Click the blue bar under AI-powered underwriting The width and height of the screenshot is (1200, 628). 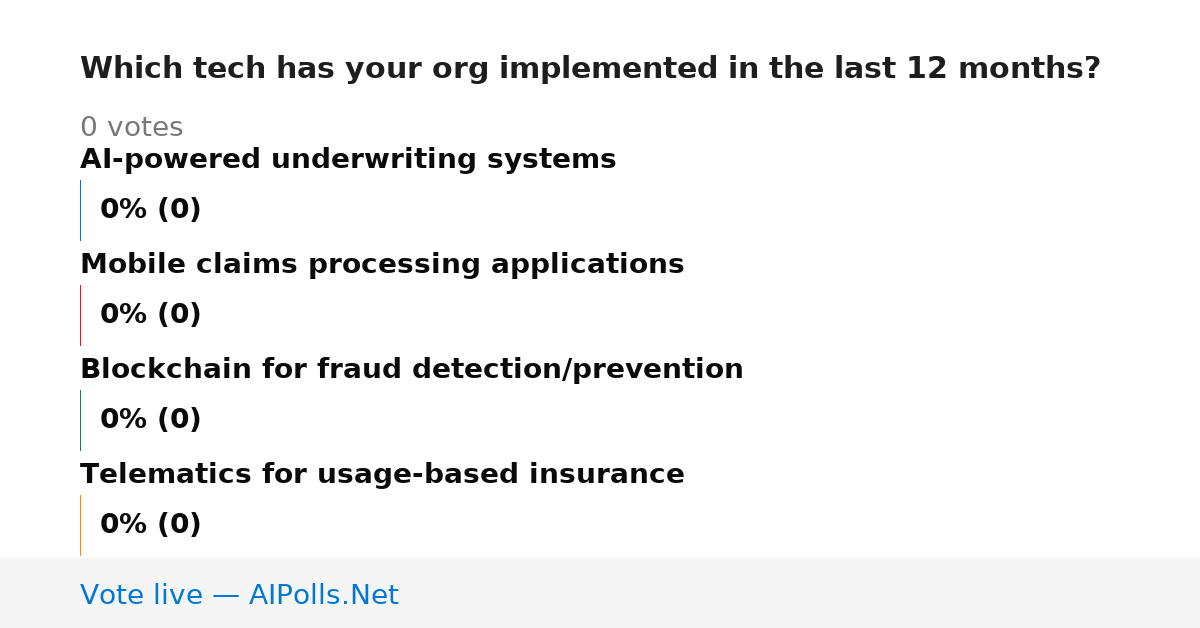pyautogui.click(x=80, y=210)
